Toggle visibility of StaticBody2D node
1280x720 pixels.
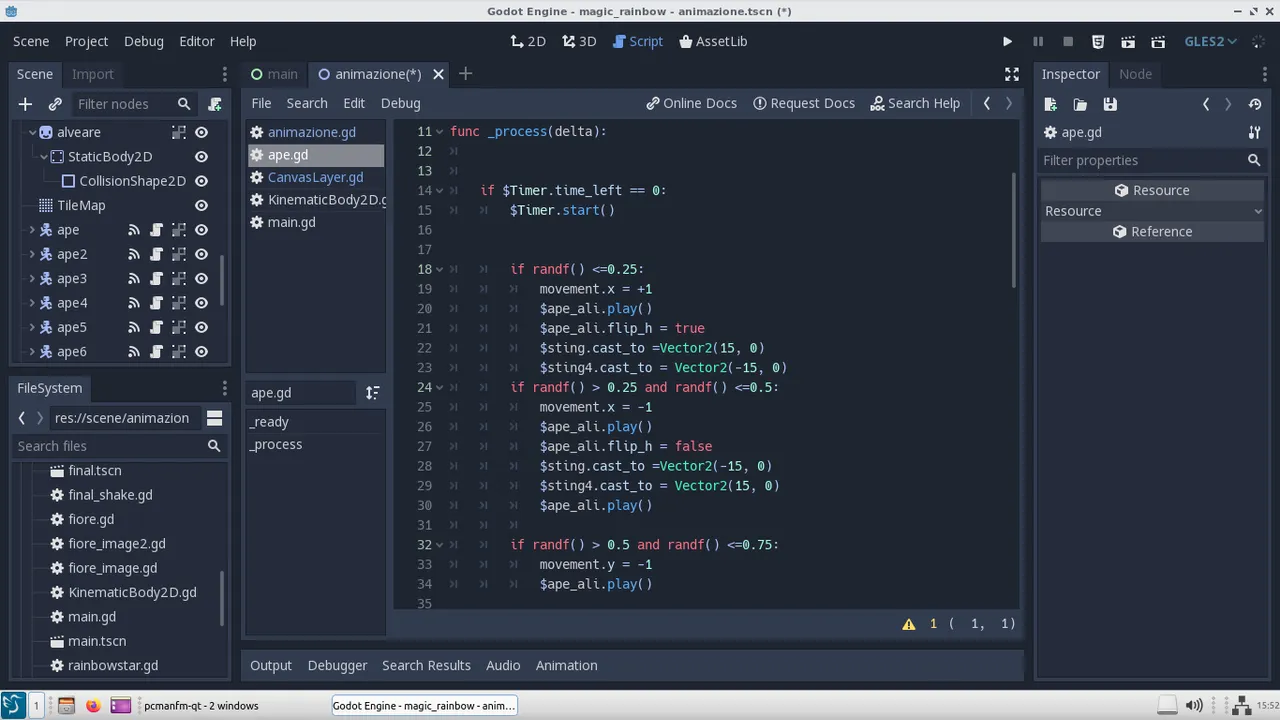coord(201,157)
